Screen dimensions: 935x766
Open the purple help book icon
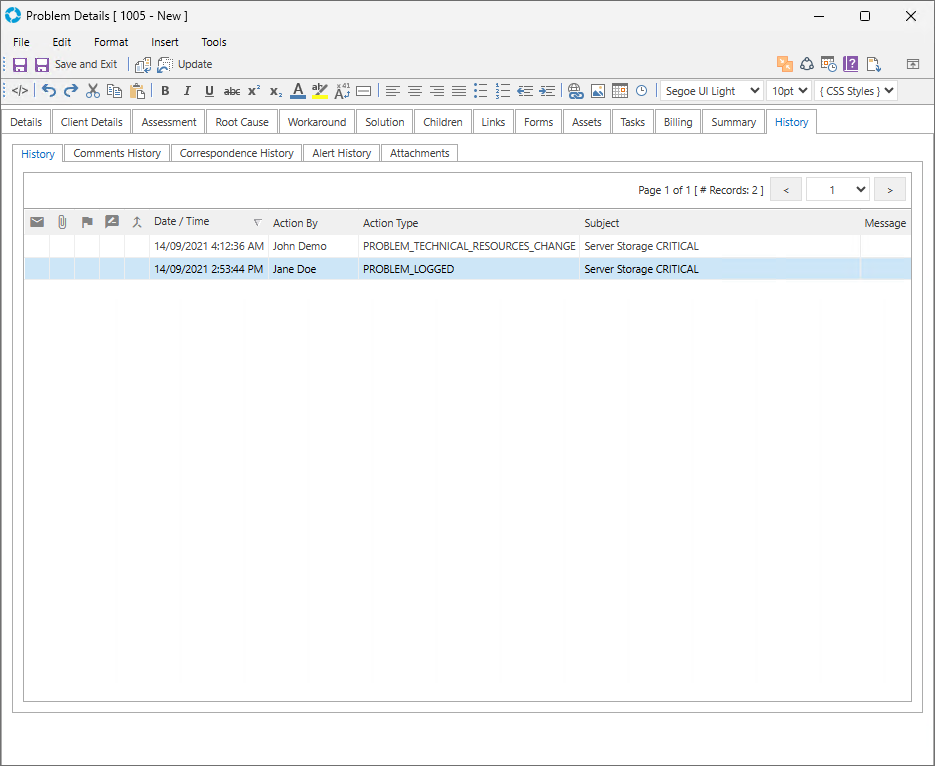(x=851, y=64)
